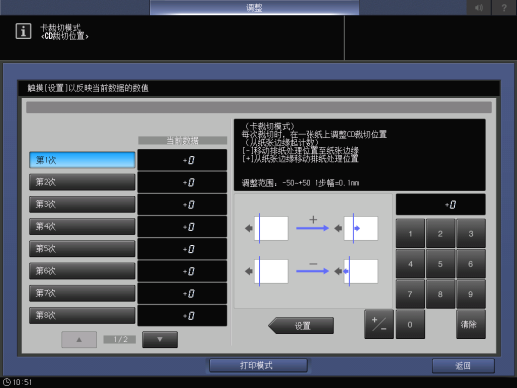517x388 pixels.
Task: Click the 1/2 page indicator
Action: [x=120, y=339]
